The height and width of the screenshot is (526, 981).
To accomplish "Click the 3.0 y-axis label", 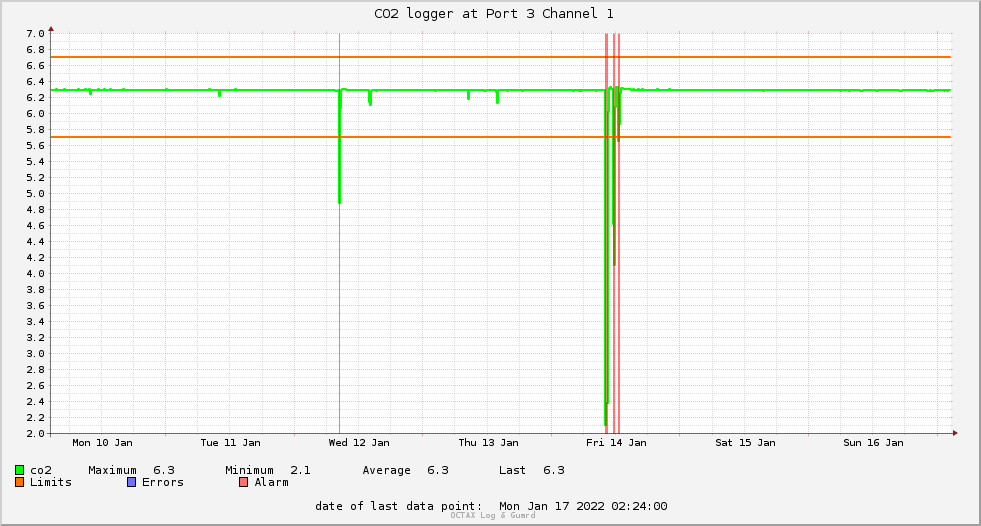I will (x=35, y=353).
